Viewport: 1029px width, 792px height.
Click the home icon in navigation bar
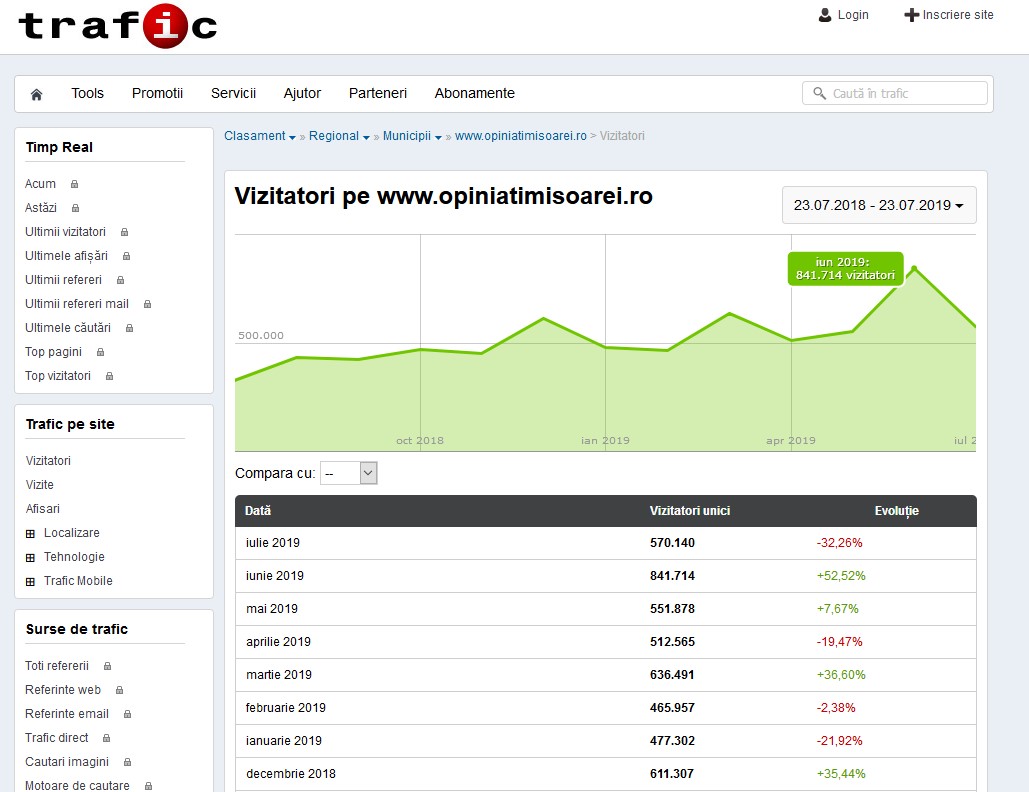(37, 94)
